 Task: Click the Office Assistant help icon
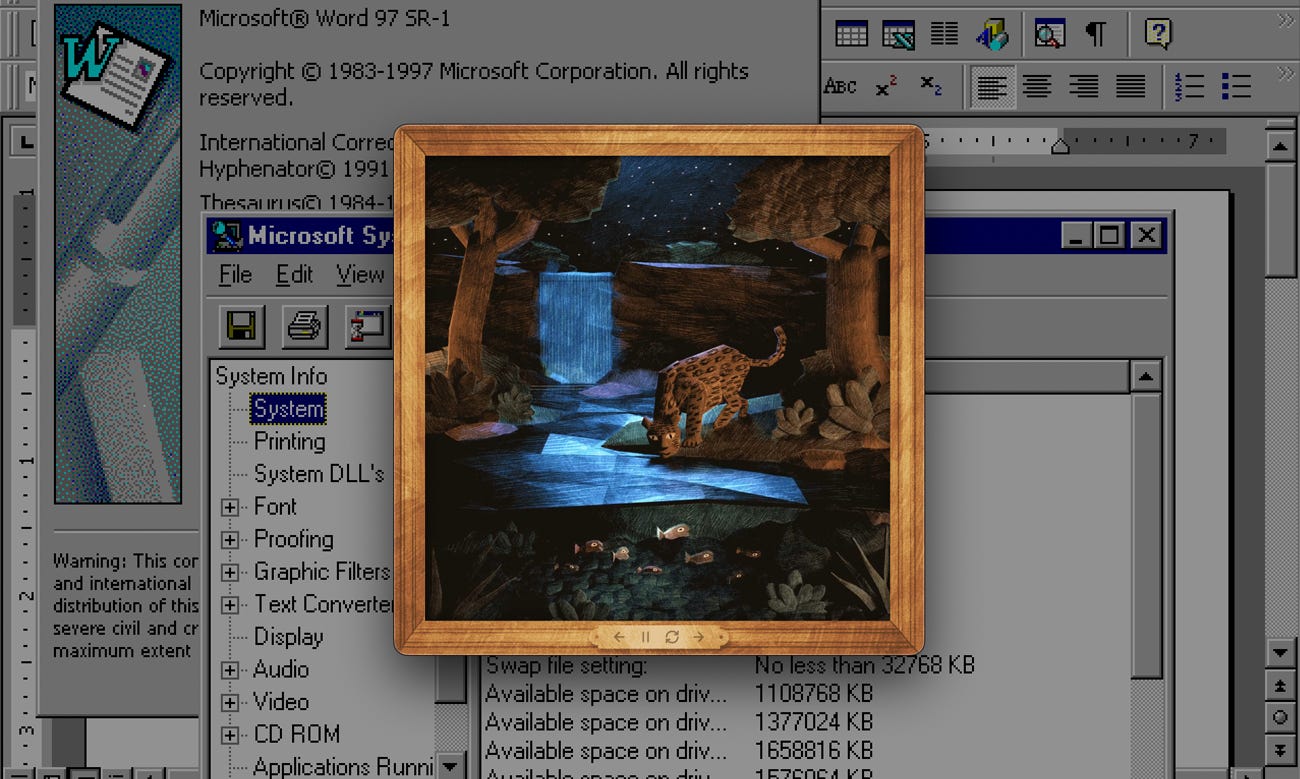click(1158, 35)
